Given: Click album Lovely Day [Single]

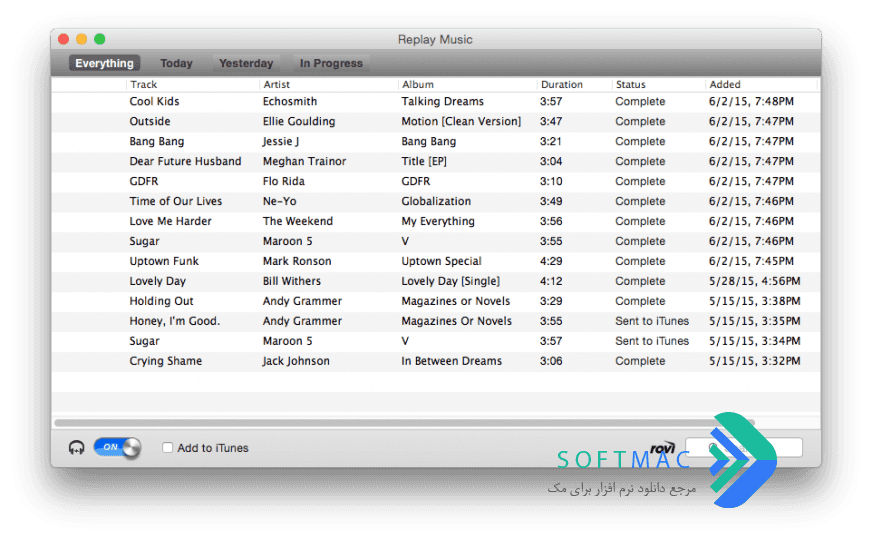Looking at the screenshot, I should tap(450, 281).
